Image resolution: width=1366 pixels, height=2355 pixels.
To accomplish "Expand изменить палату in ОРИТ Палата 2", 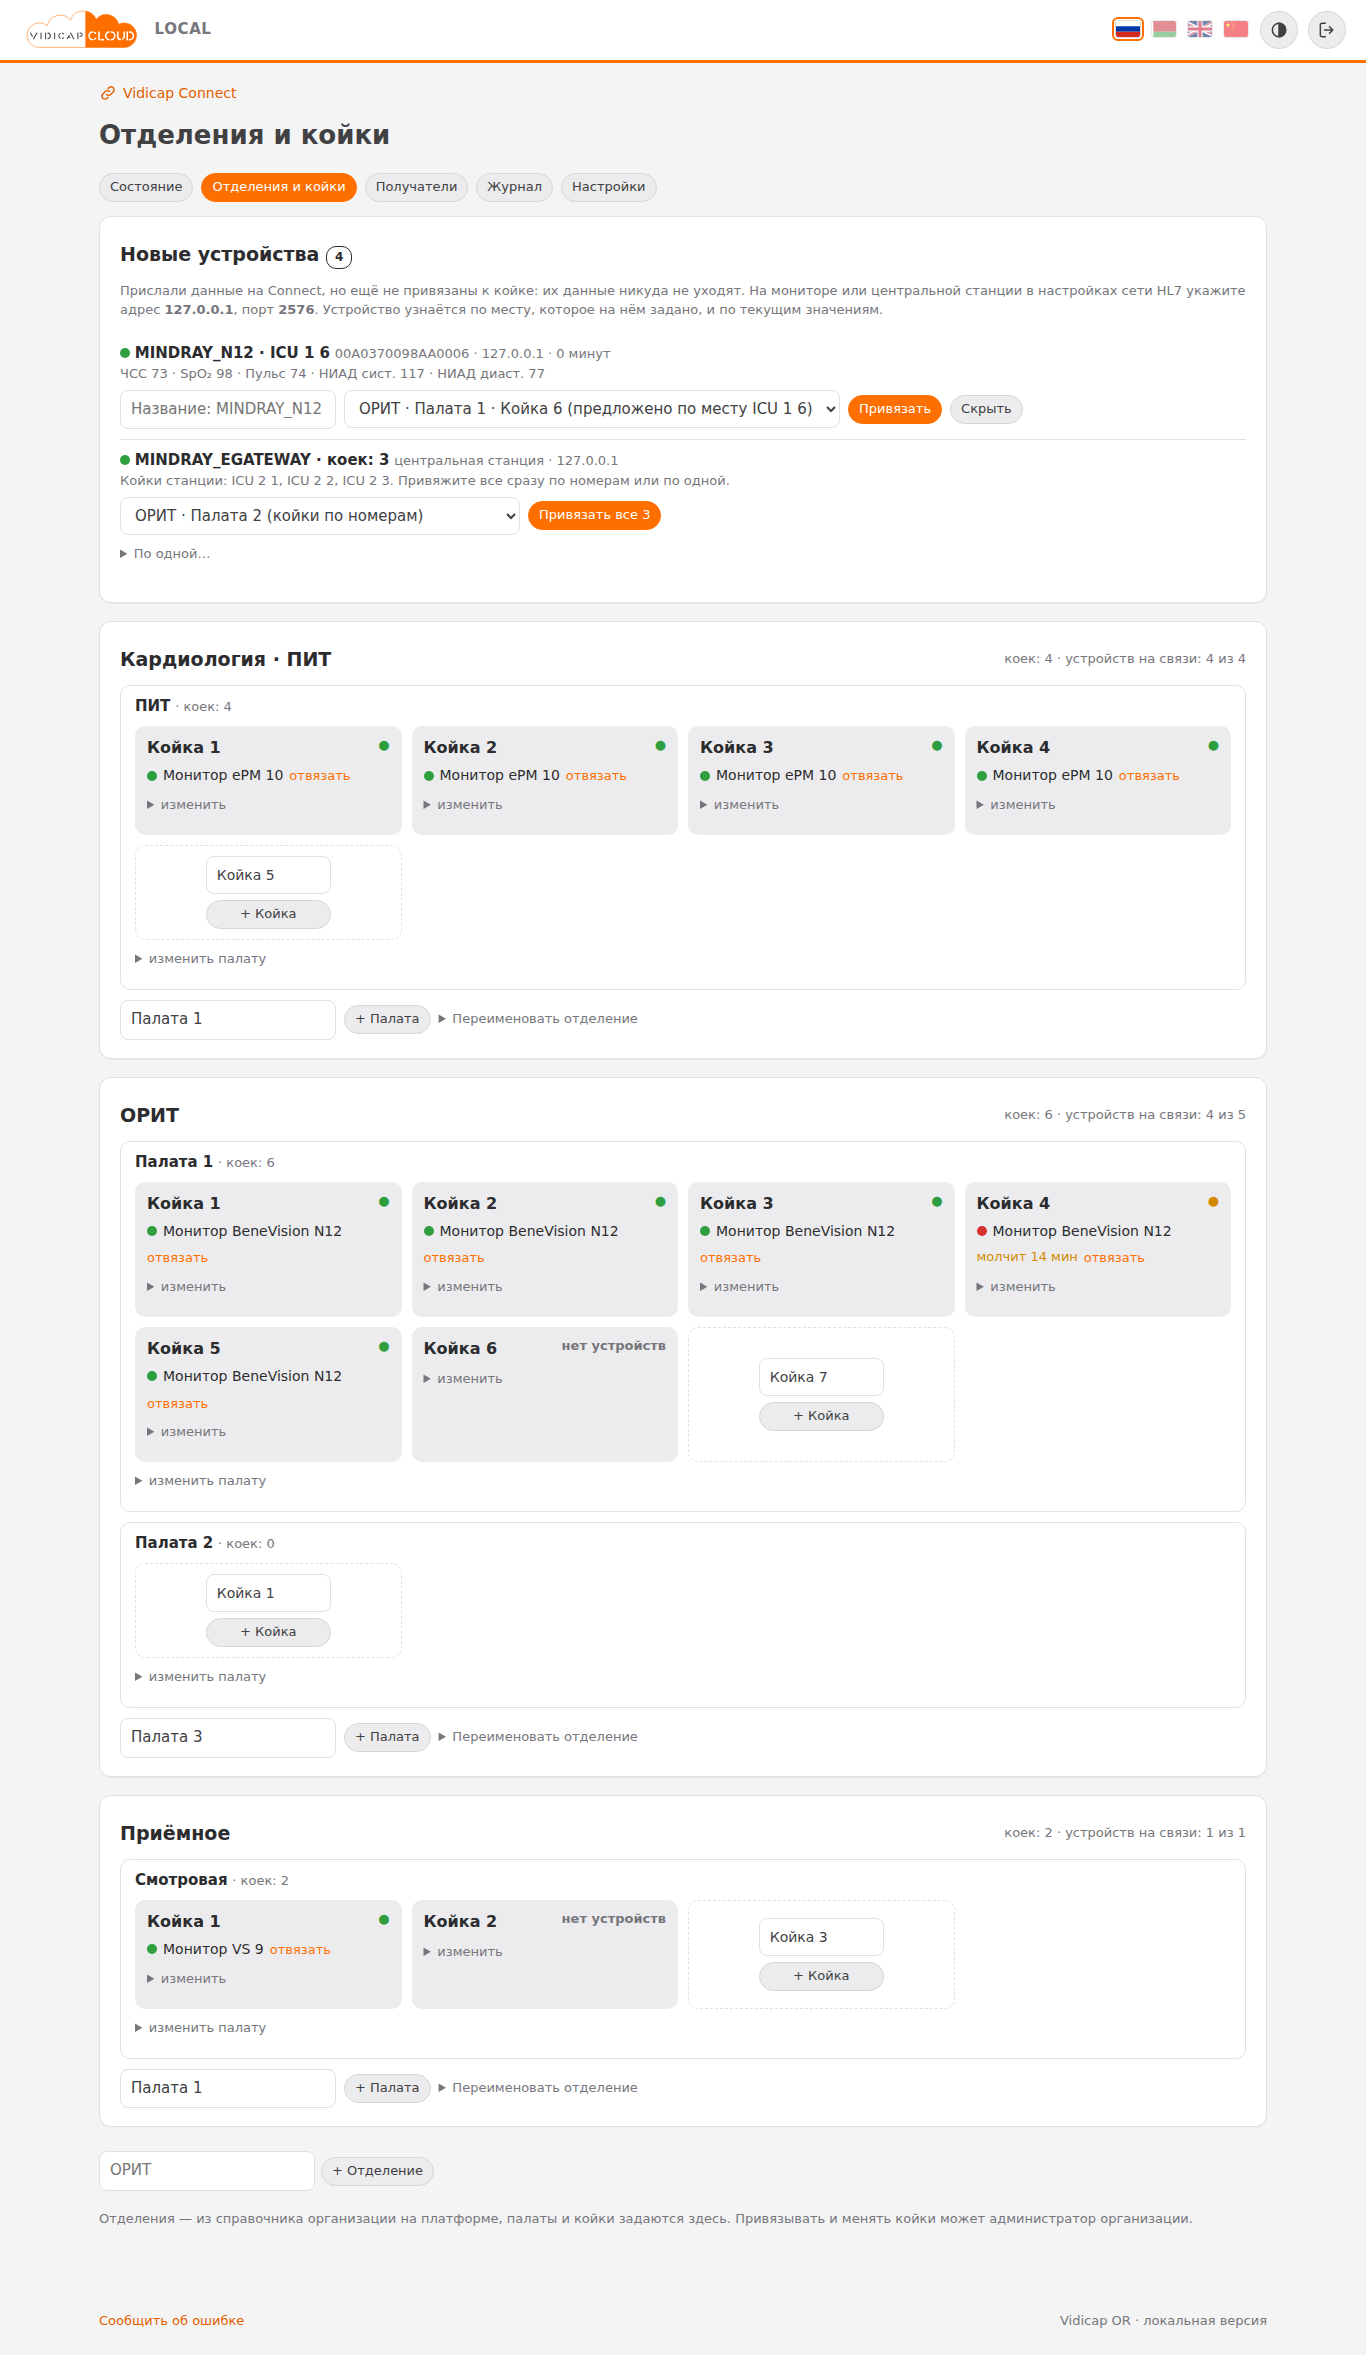I will point(201,1677).
